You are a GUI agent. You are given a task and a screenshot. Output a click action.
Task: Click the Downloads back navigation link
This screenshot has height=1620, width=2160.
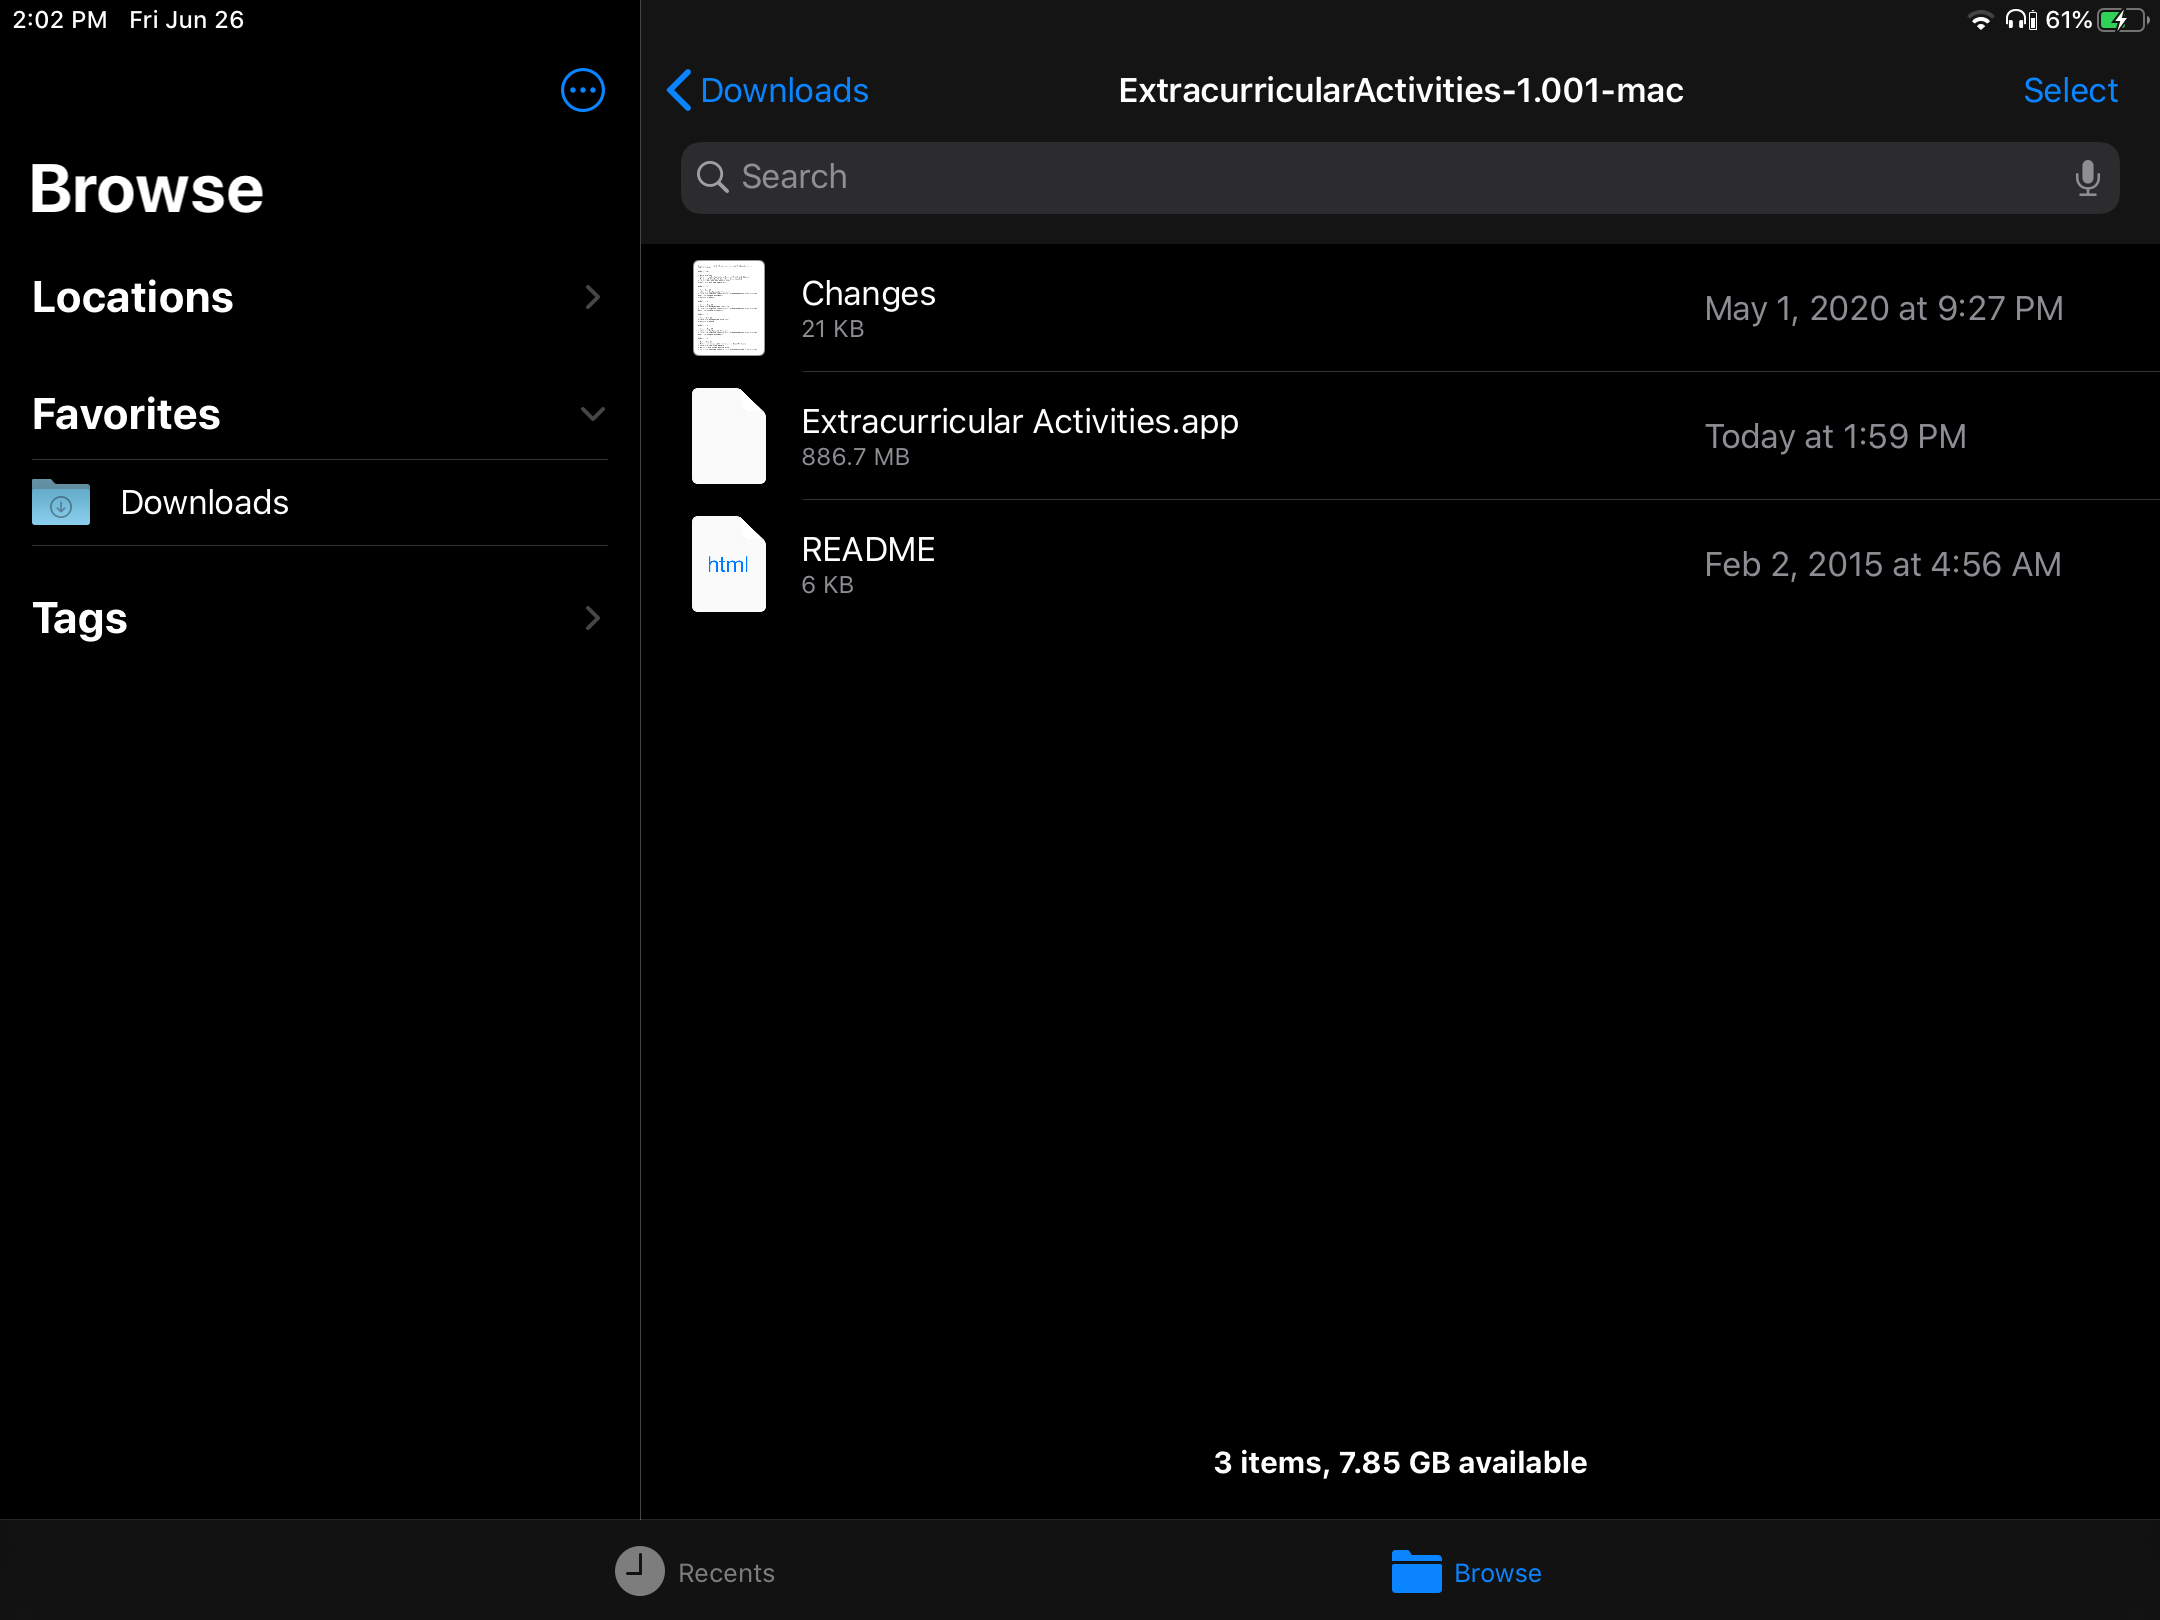tap(764, 90)
